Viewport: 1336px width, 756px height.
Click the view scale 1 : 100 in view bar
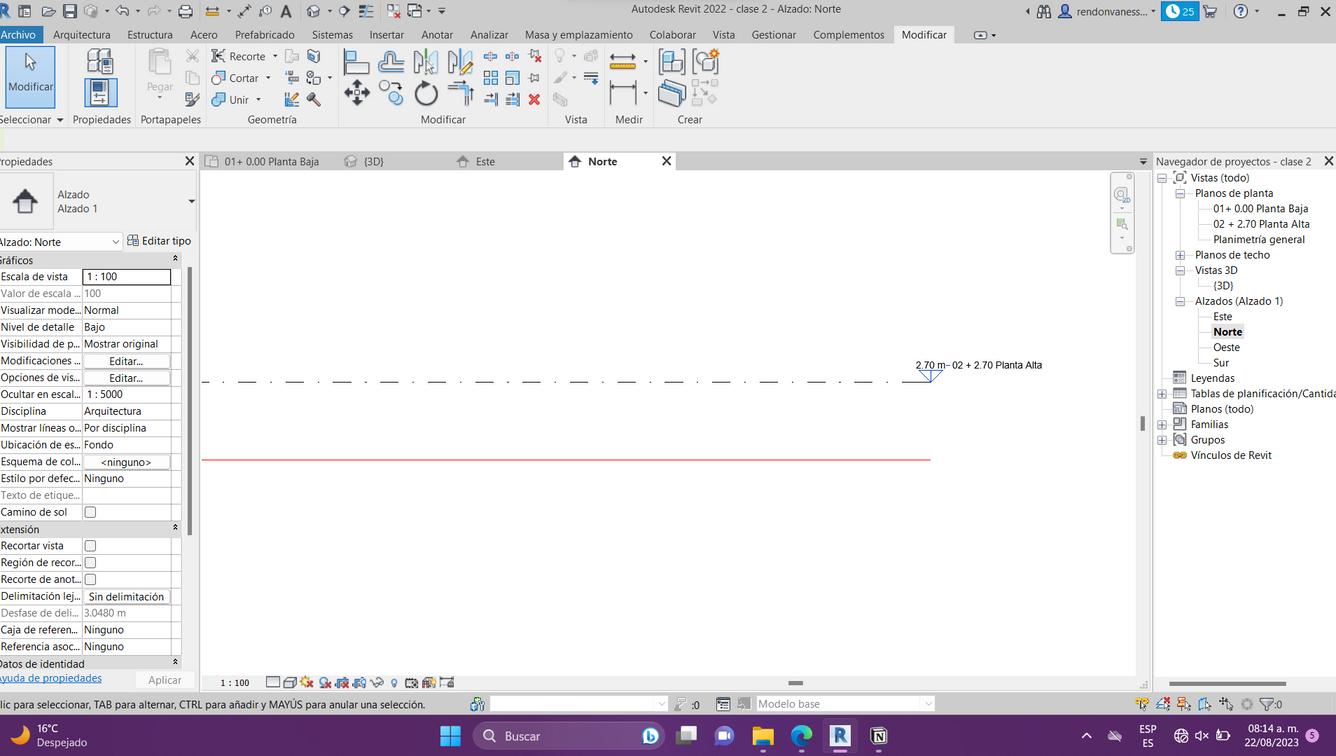[x=235, y=683]
